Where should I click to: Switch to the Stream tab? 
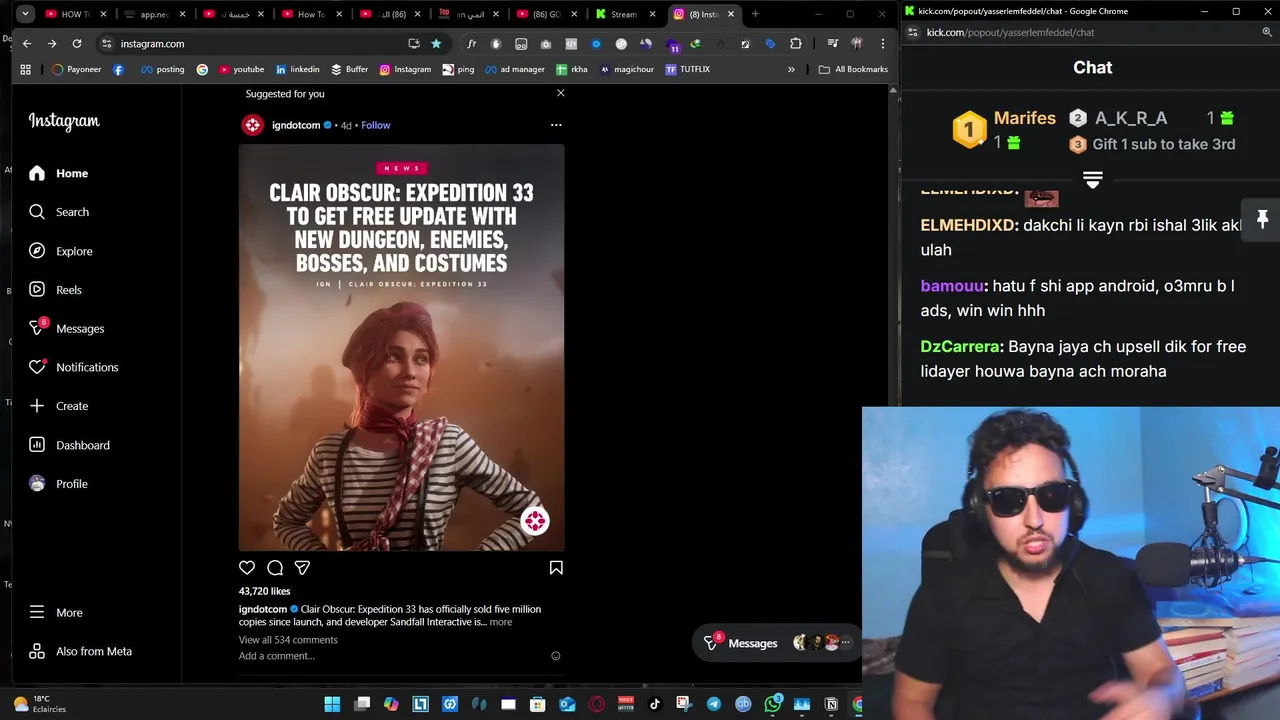tap(625, 14)
